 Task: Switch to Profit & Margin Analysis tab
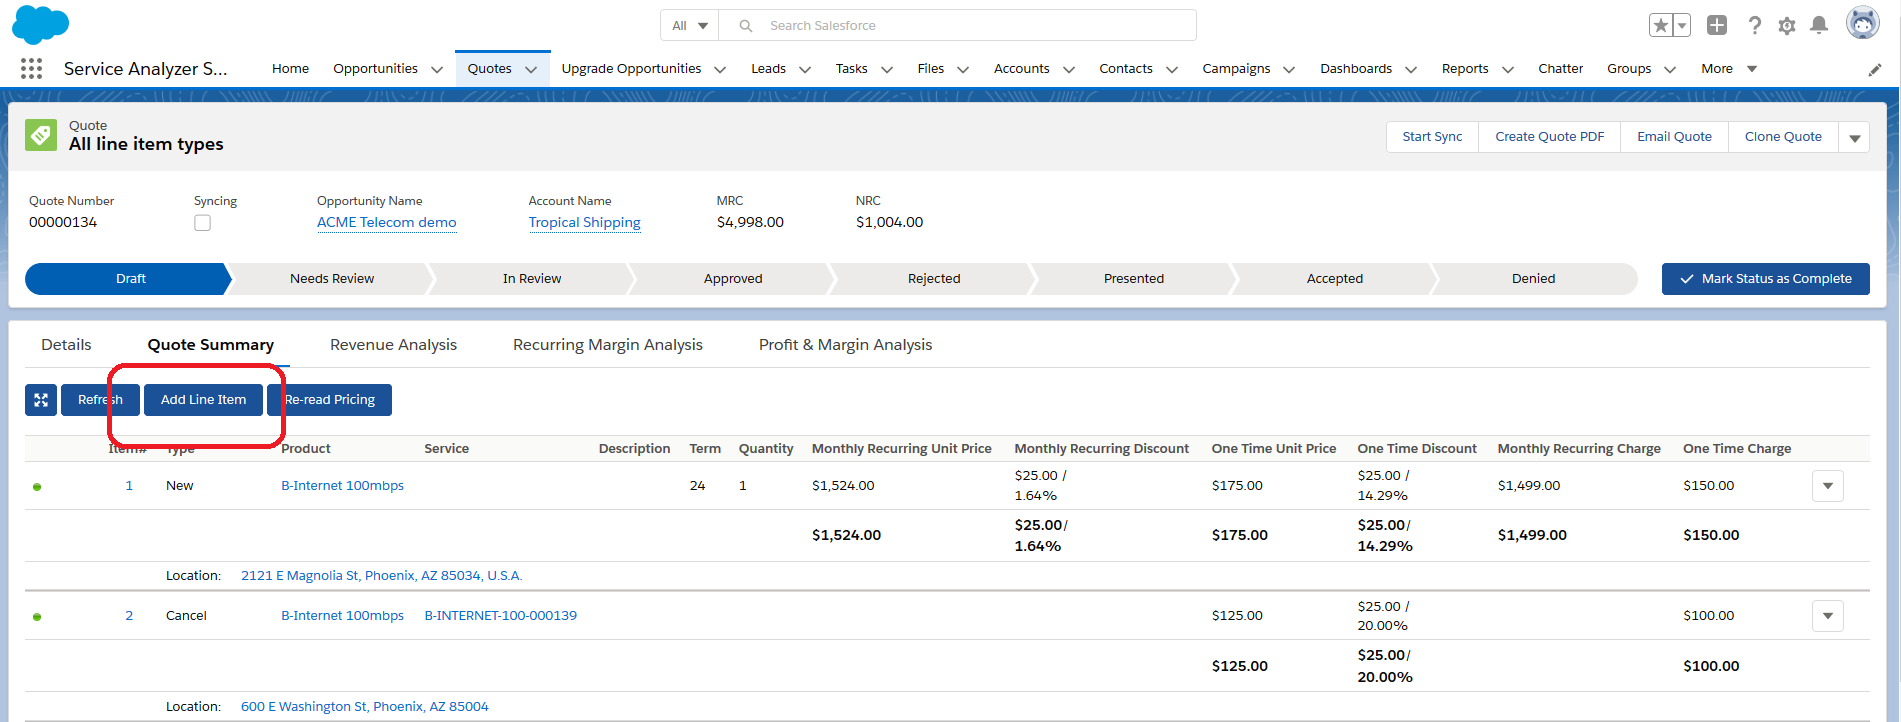[x=845, y=345]
